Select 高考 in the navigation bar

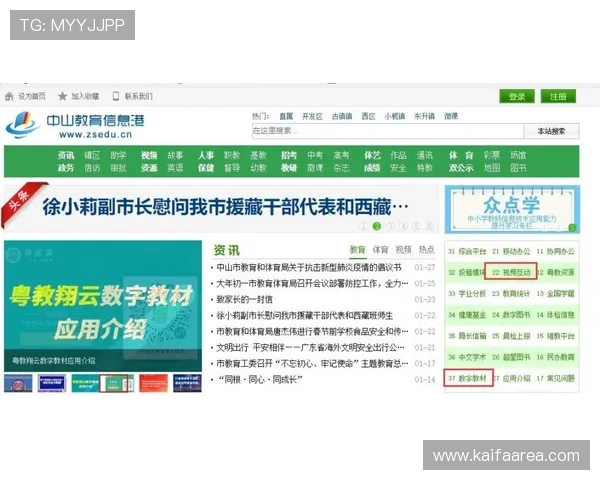tap(341, 155)
